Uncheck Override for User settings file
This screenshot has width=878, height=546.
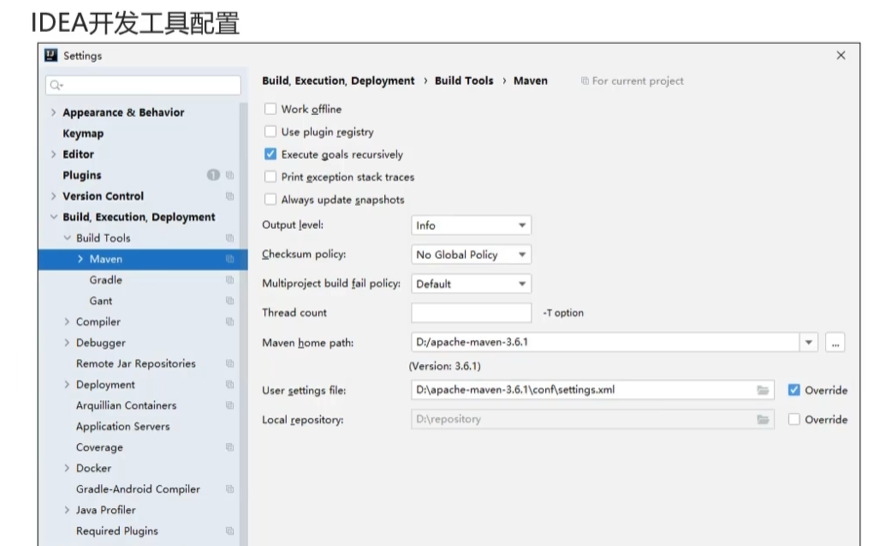tap(794, 390)
